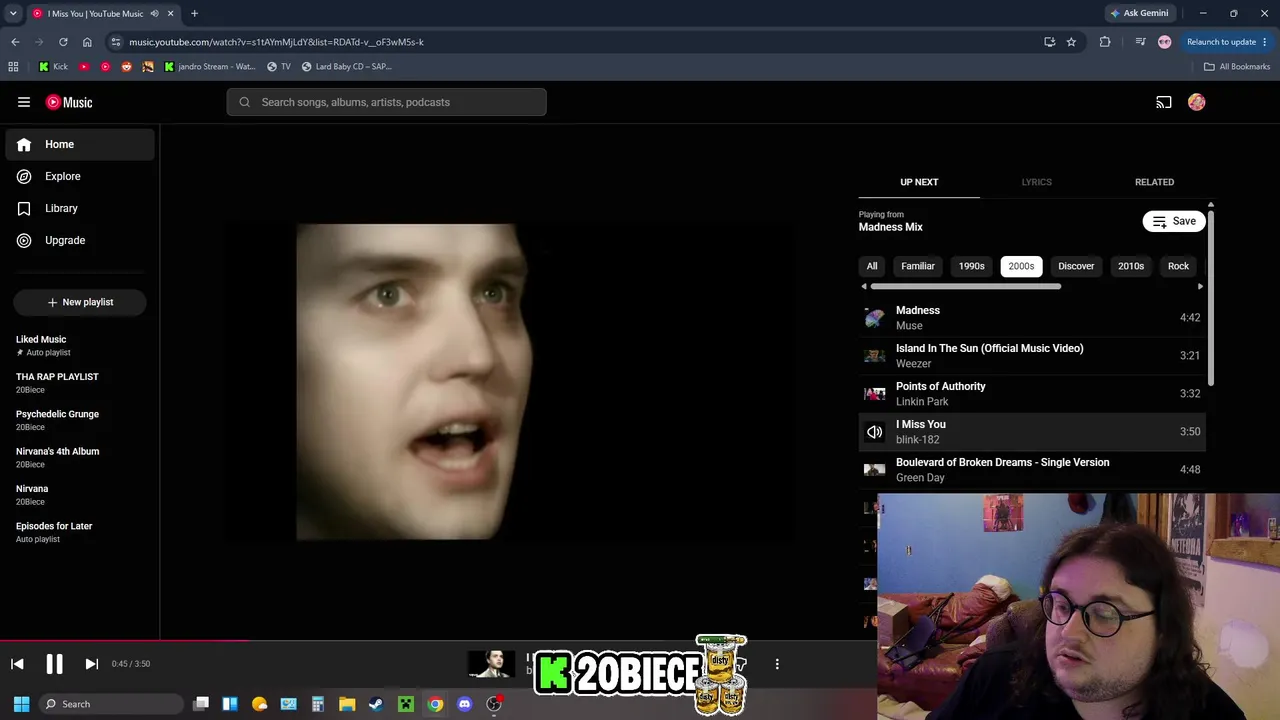The height and width of the screenshot is (720, 1280).
Task: Pause the playing song
Action: [x=54, y=664]
